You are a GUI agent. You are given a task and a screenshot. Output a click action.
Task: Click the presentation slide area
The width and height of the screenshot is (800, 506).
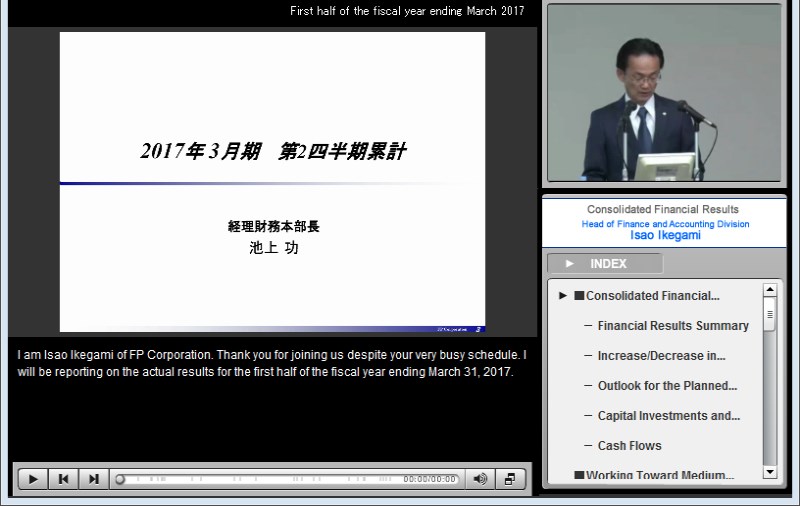pyautogui.click(x=272, y=182)
